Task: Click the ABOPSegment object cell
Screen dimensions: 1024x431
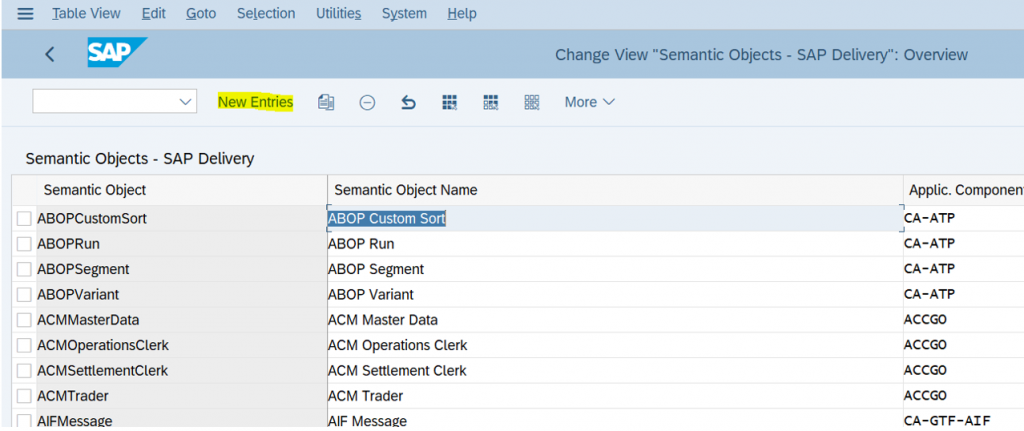Action: click(181, 270)
